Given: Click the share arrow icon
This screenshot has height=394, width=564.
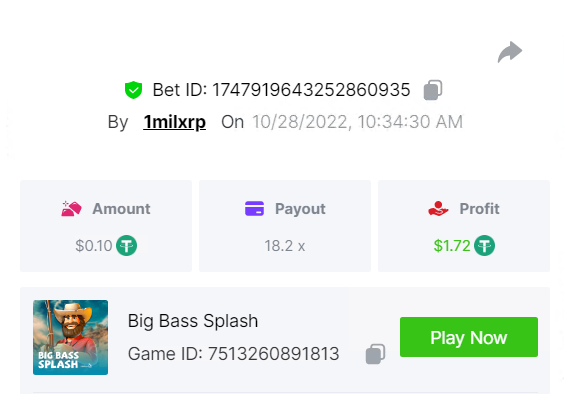Looking at the screenshot, I should (x=510, y=52).
